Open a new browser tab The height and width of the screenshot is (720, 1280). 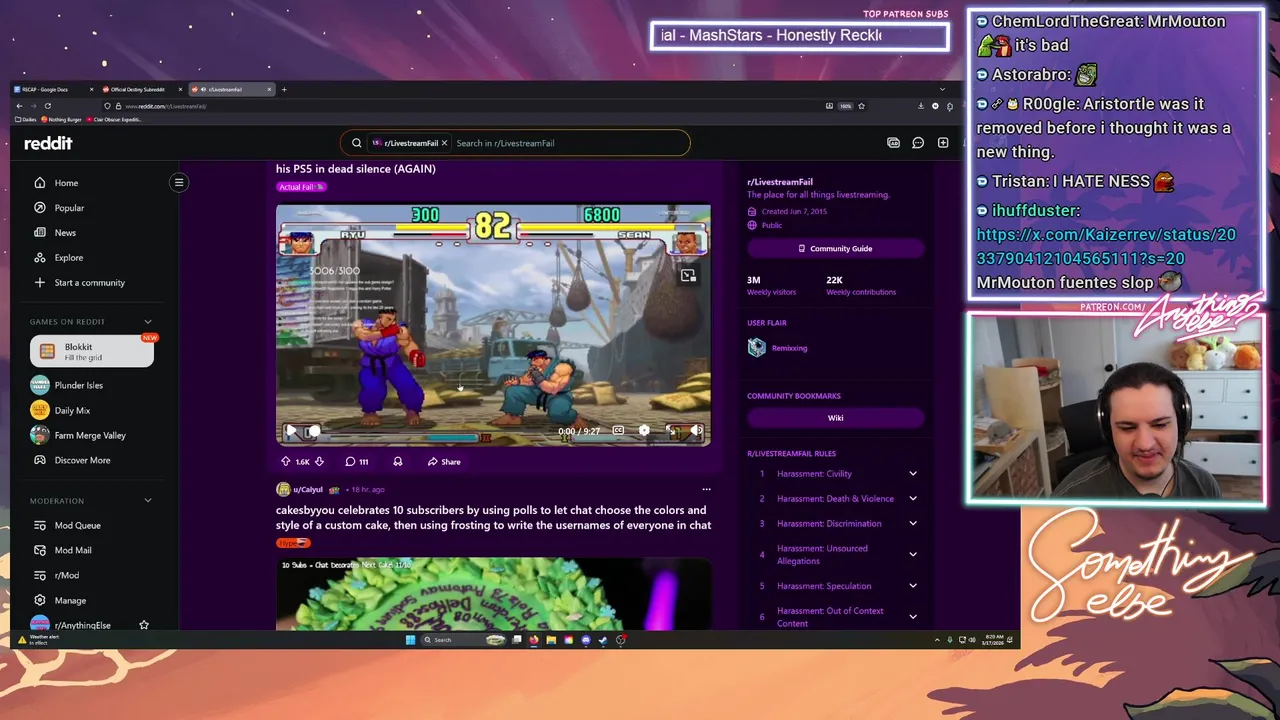pyautogui.click(x=284, y=89)
